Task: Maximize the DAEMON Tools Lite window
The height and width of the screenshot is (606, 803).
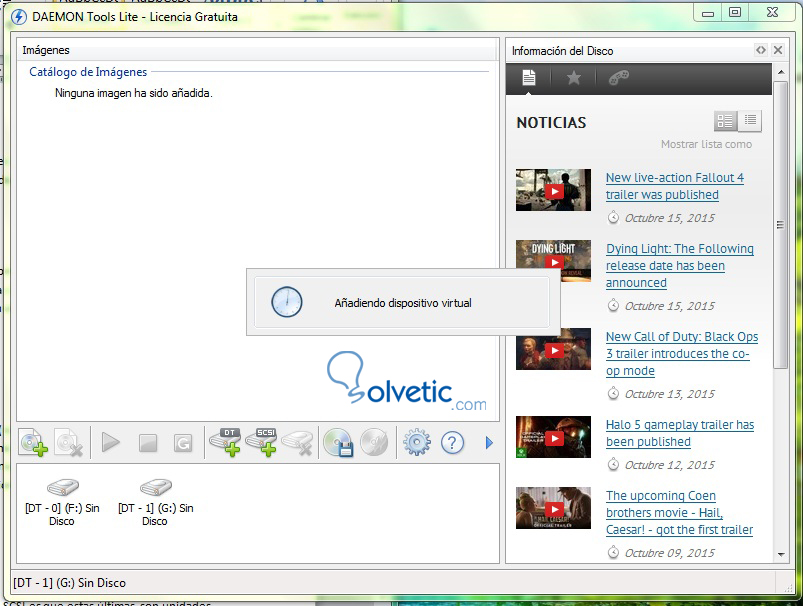Action: pyautogui.click(x=735, y=13)
